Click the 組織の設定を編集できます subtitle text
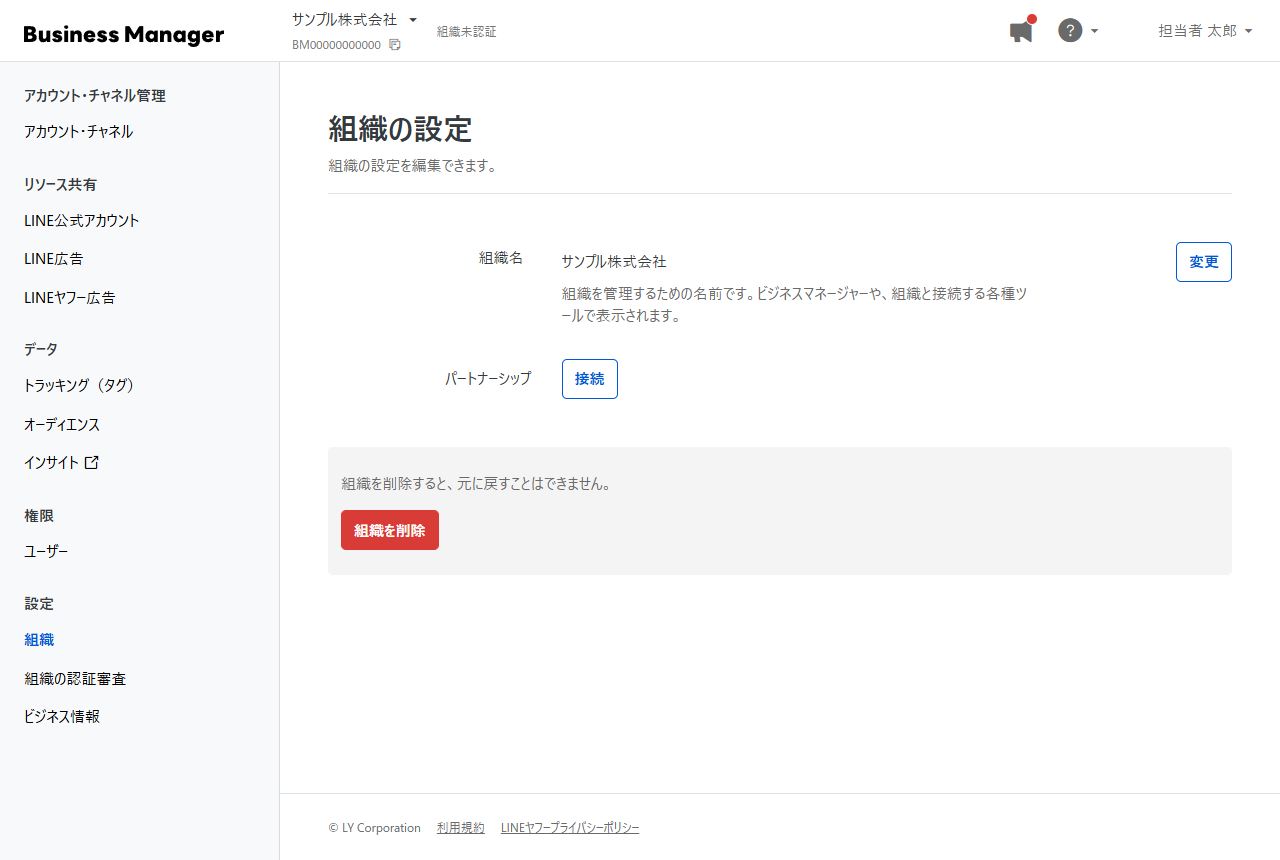 (x=413, y=166)
